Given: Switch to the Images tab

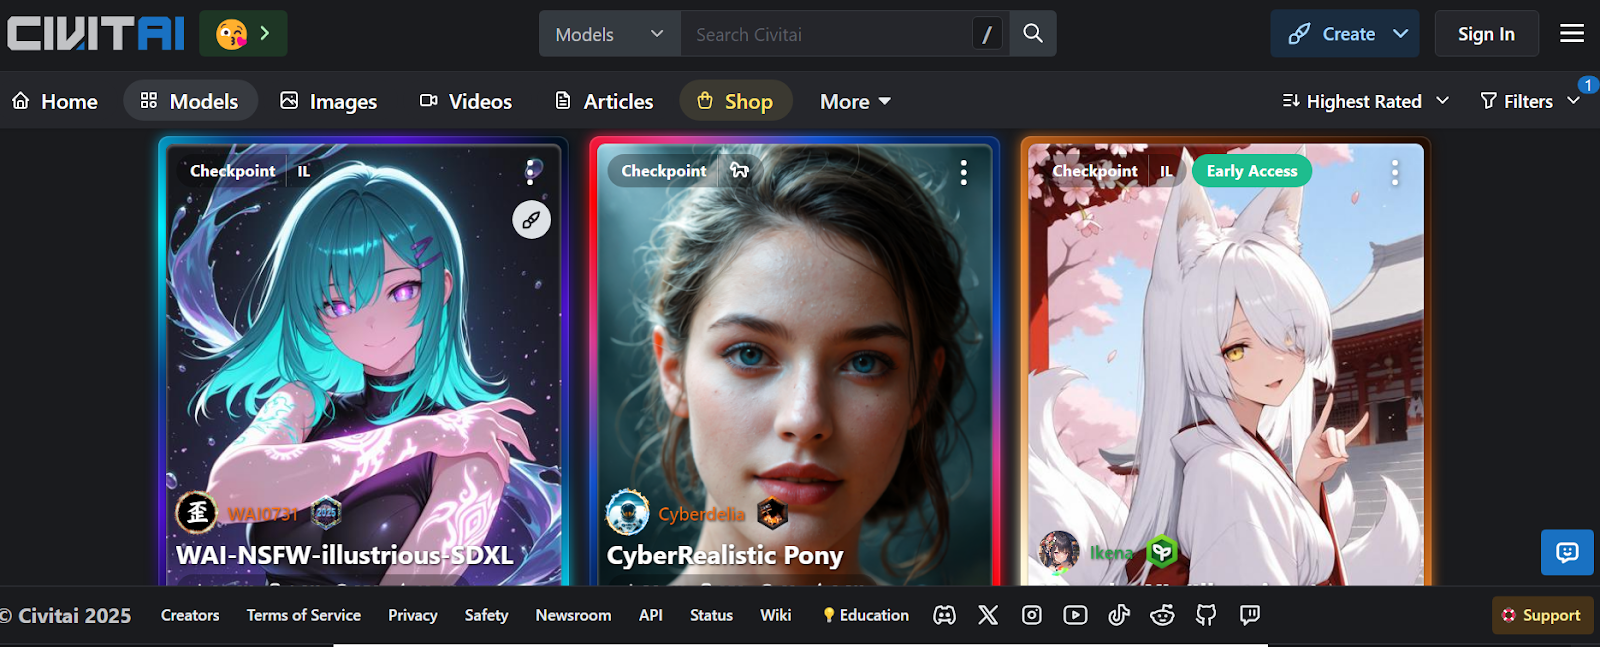Looking at the screenshot, I should pyautogui.click(x=328, y=101).
